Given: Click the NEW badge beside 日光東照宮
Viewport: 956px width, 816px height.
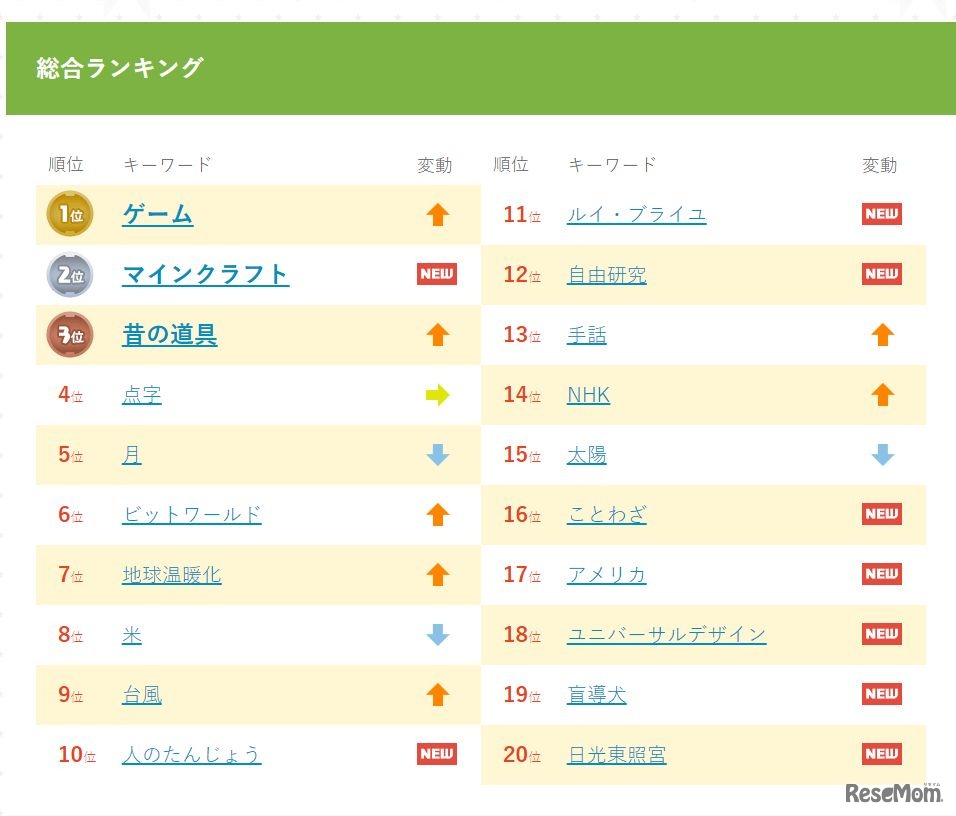Looking at the screenshot, I should (881, 754).
